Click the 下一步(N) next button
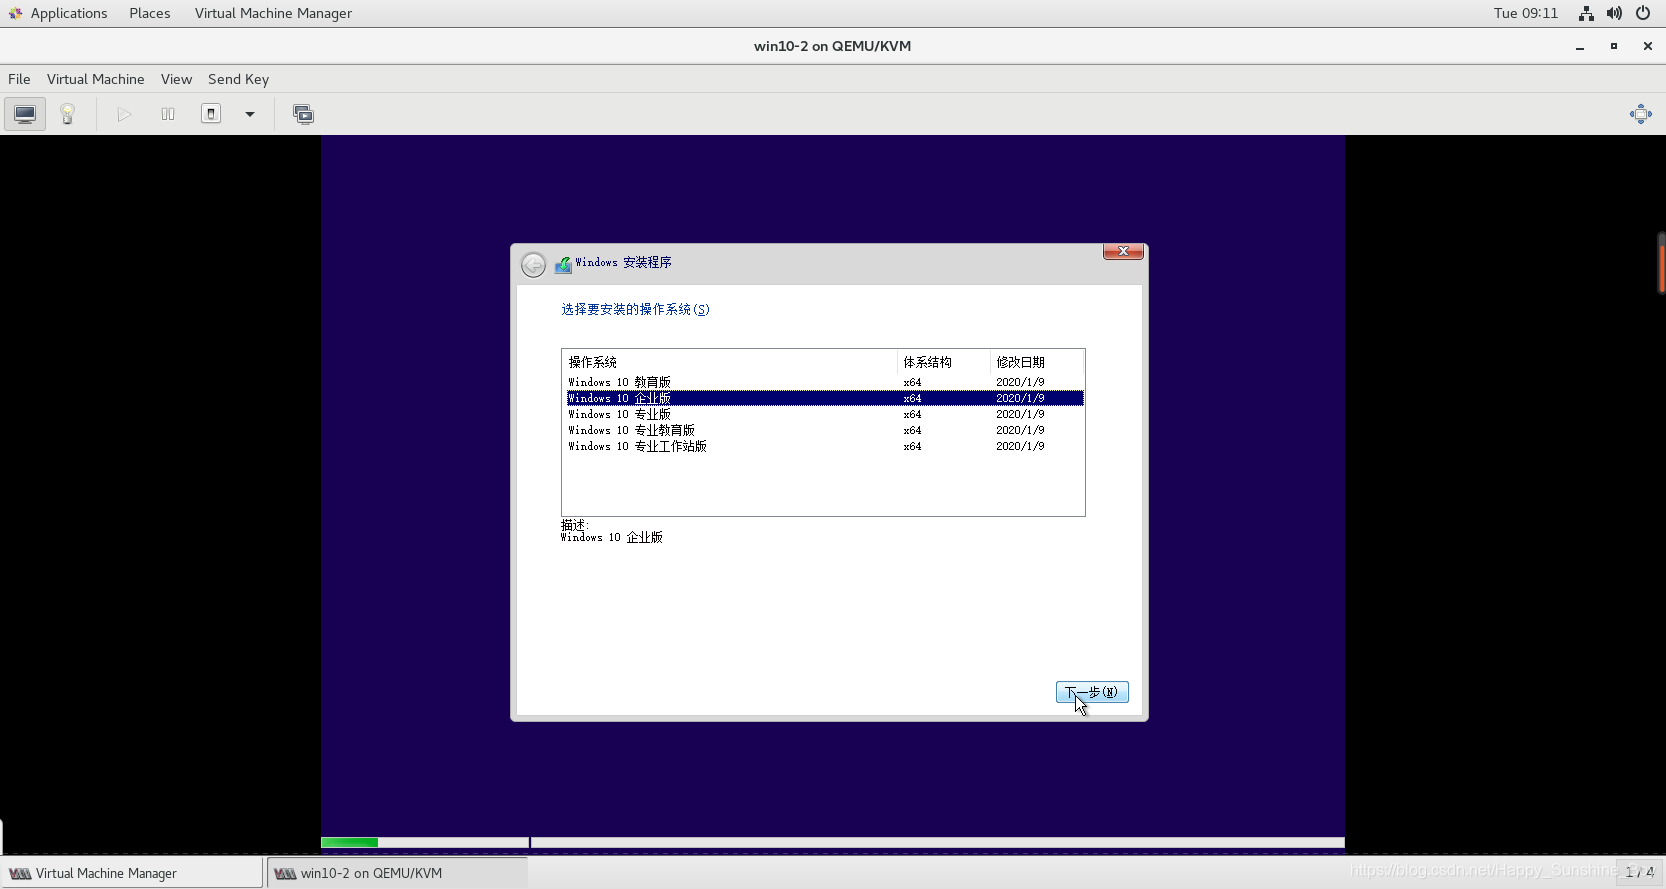 pyautogui.click(x=1092, y=692)
